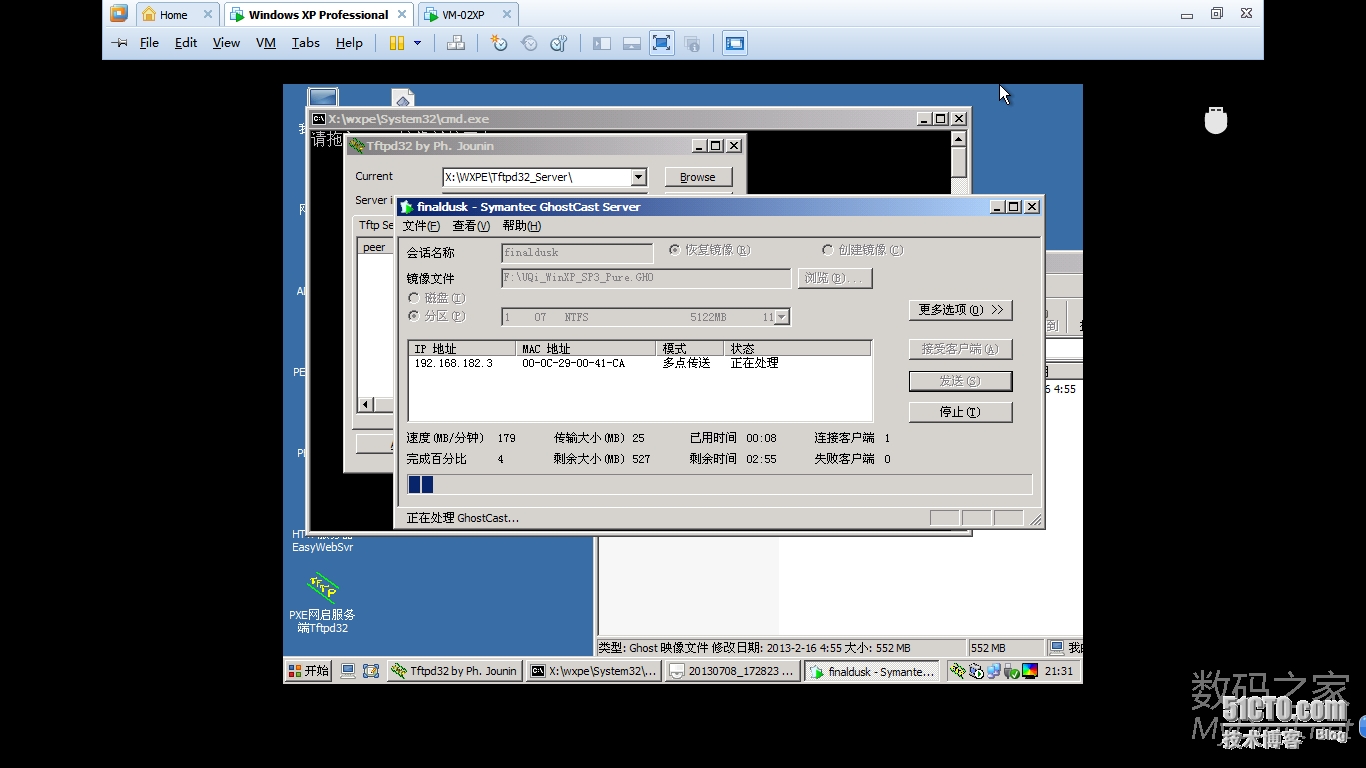The image size is (1366, 768).
Task: Click the Tftpd32 system tray icon
Action: click(x=958, y=671)
